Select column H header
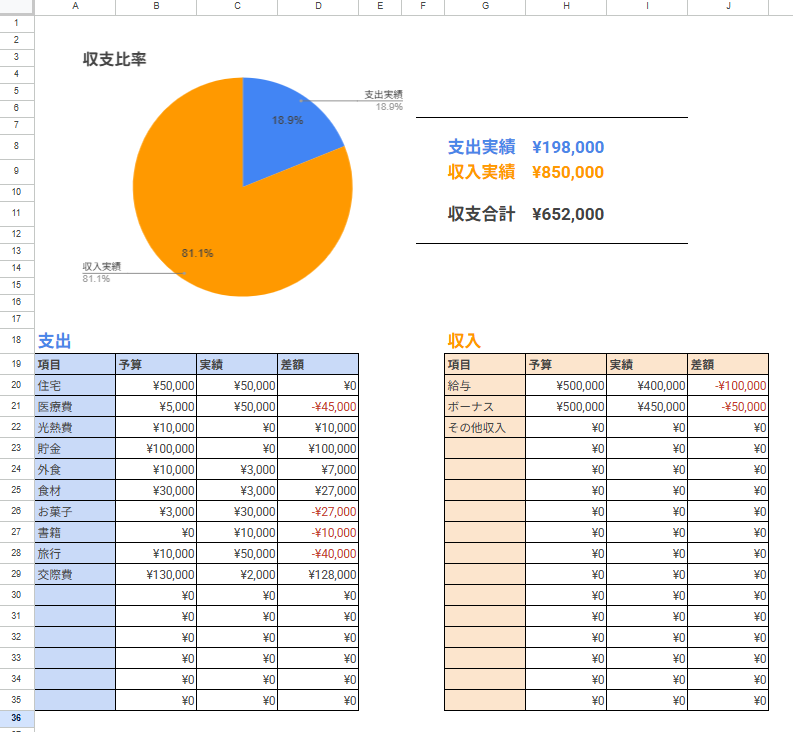 click(x=566, y=7)
